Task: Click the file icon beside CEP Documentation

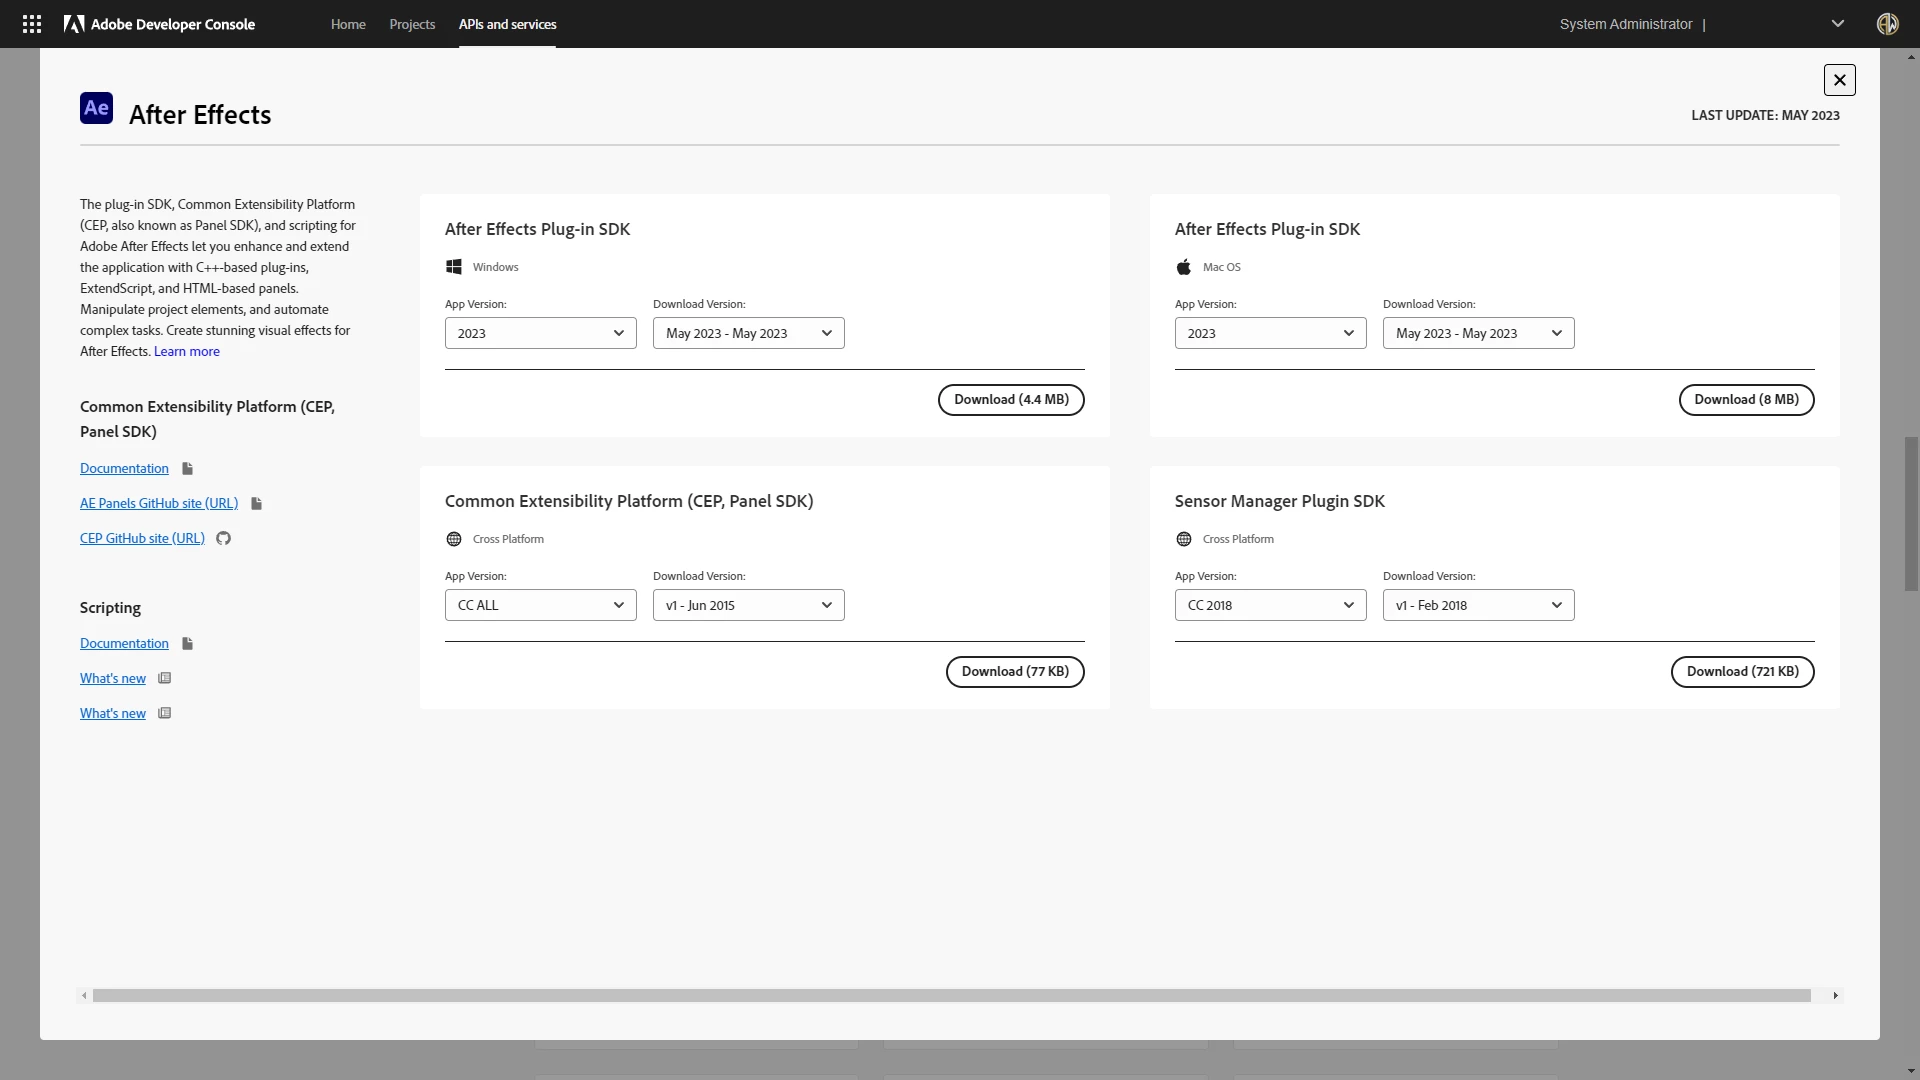Action: pos(187,468)
